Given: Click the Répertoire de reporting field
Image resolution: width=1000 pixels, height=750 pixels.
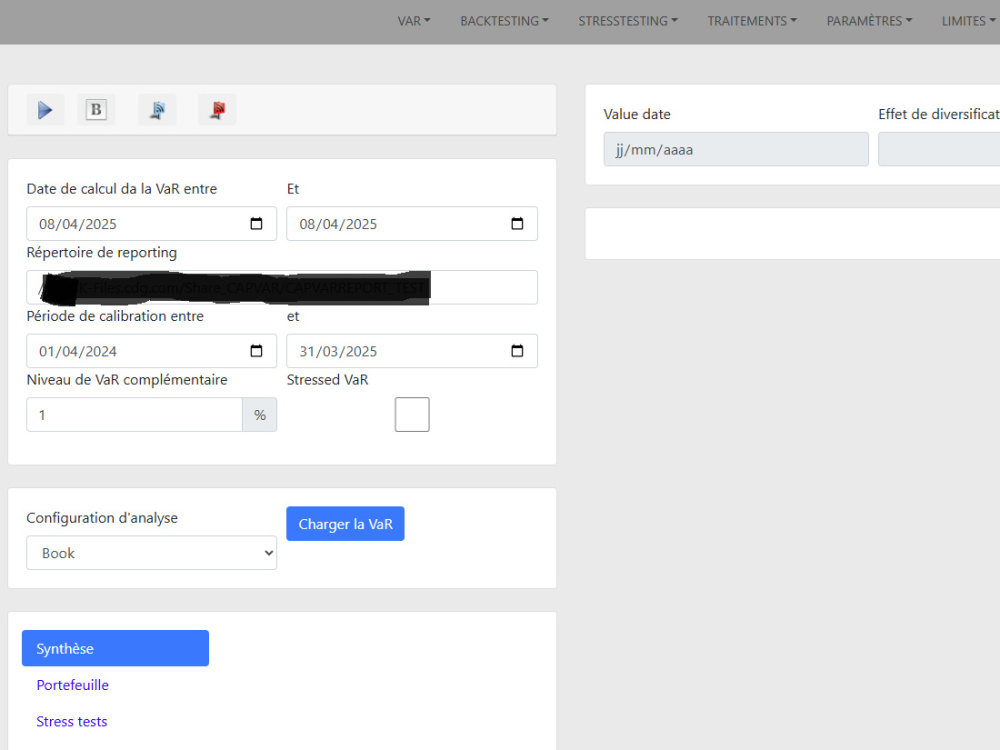Looking at the screenshot, I should tap(282, 288).
